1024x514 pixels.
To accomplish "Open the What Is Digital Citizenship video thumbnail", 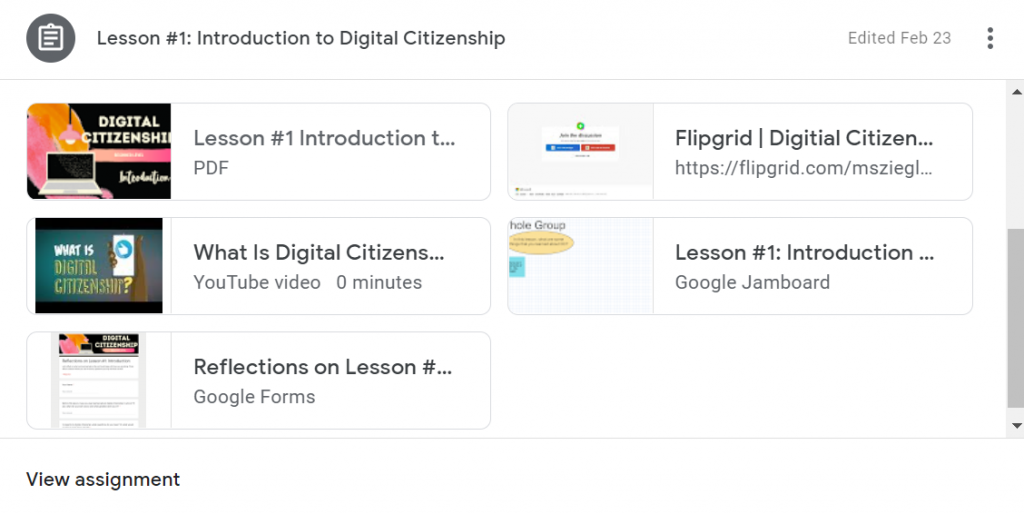I will point(99,266).
